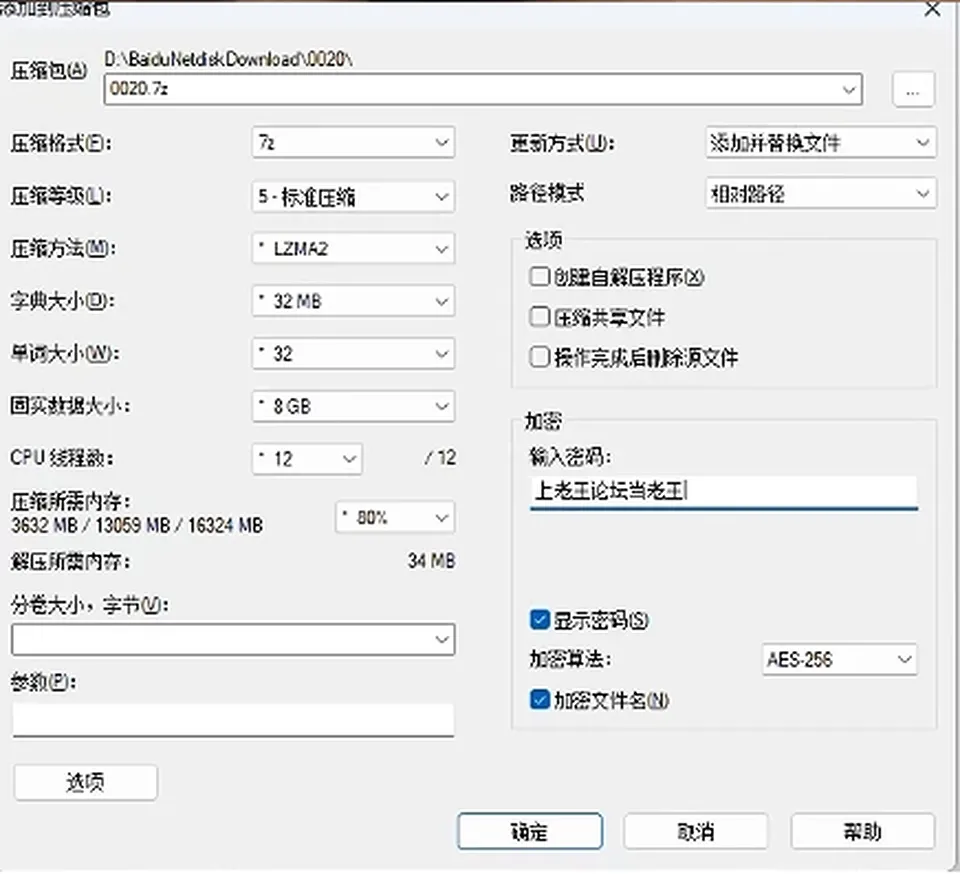Open help with the 帮助 button

(x=863, y=831)
